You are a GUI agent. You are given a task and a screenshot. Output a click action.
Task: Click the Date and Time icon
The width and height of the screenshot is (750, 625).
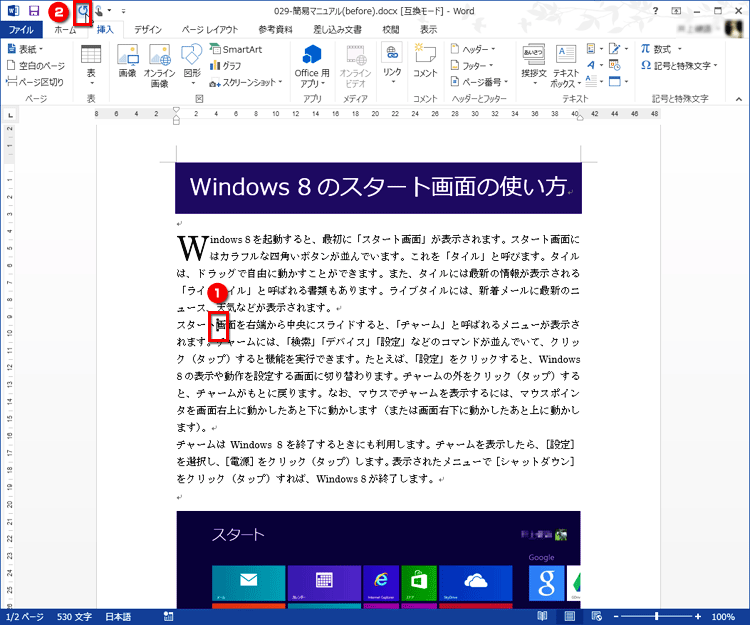pos(615,65)
